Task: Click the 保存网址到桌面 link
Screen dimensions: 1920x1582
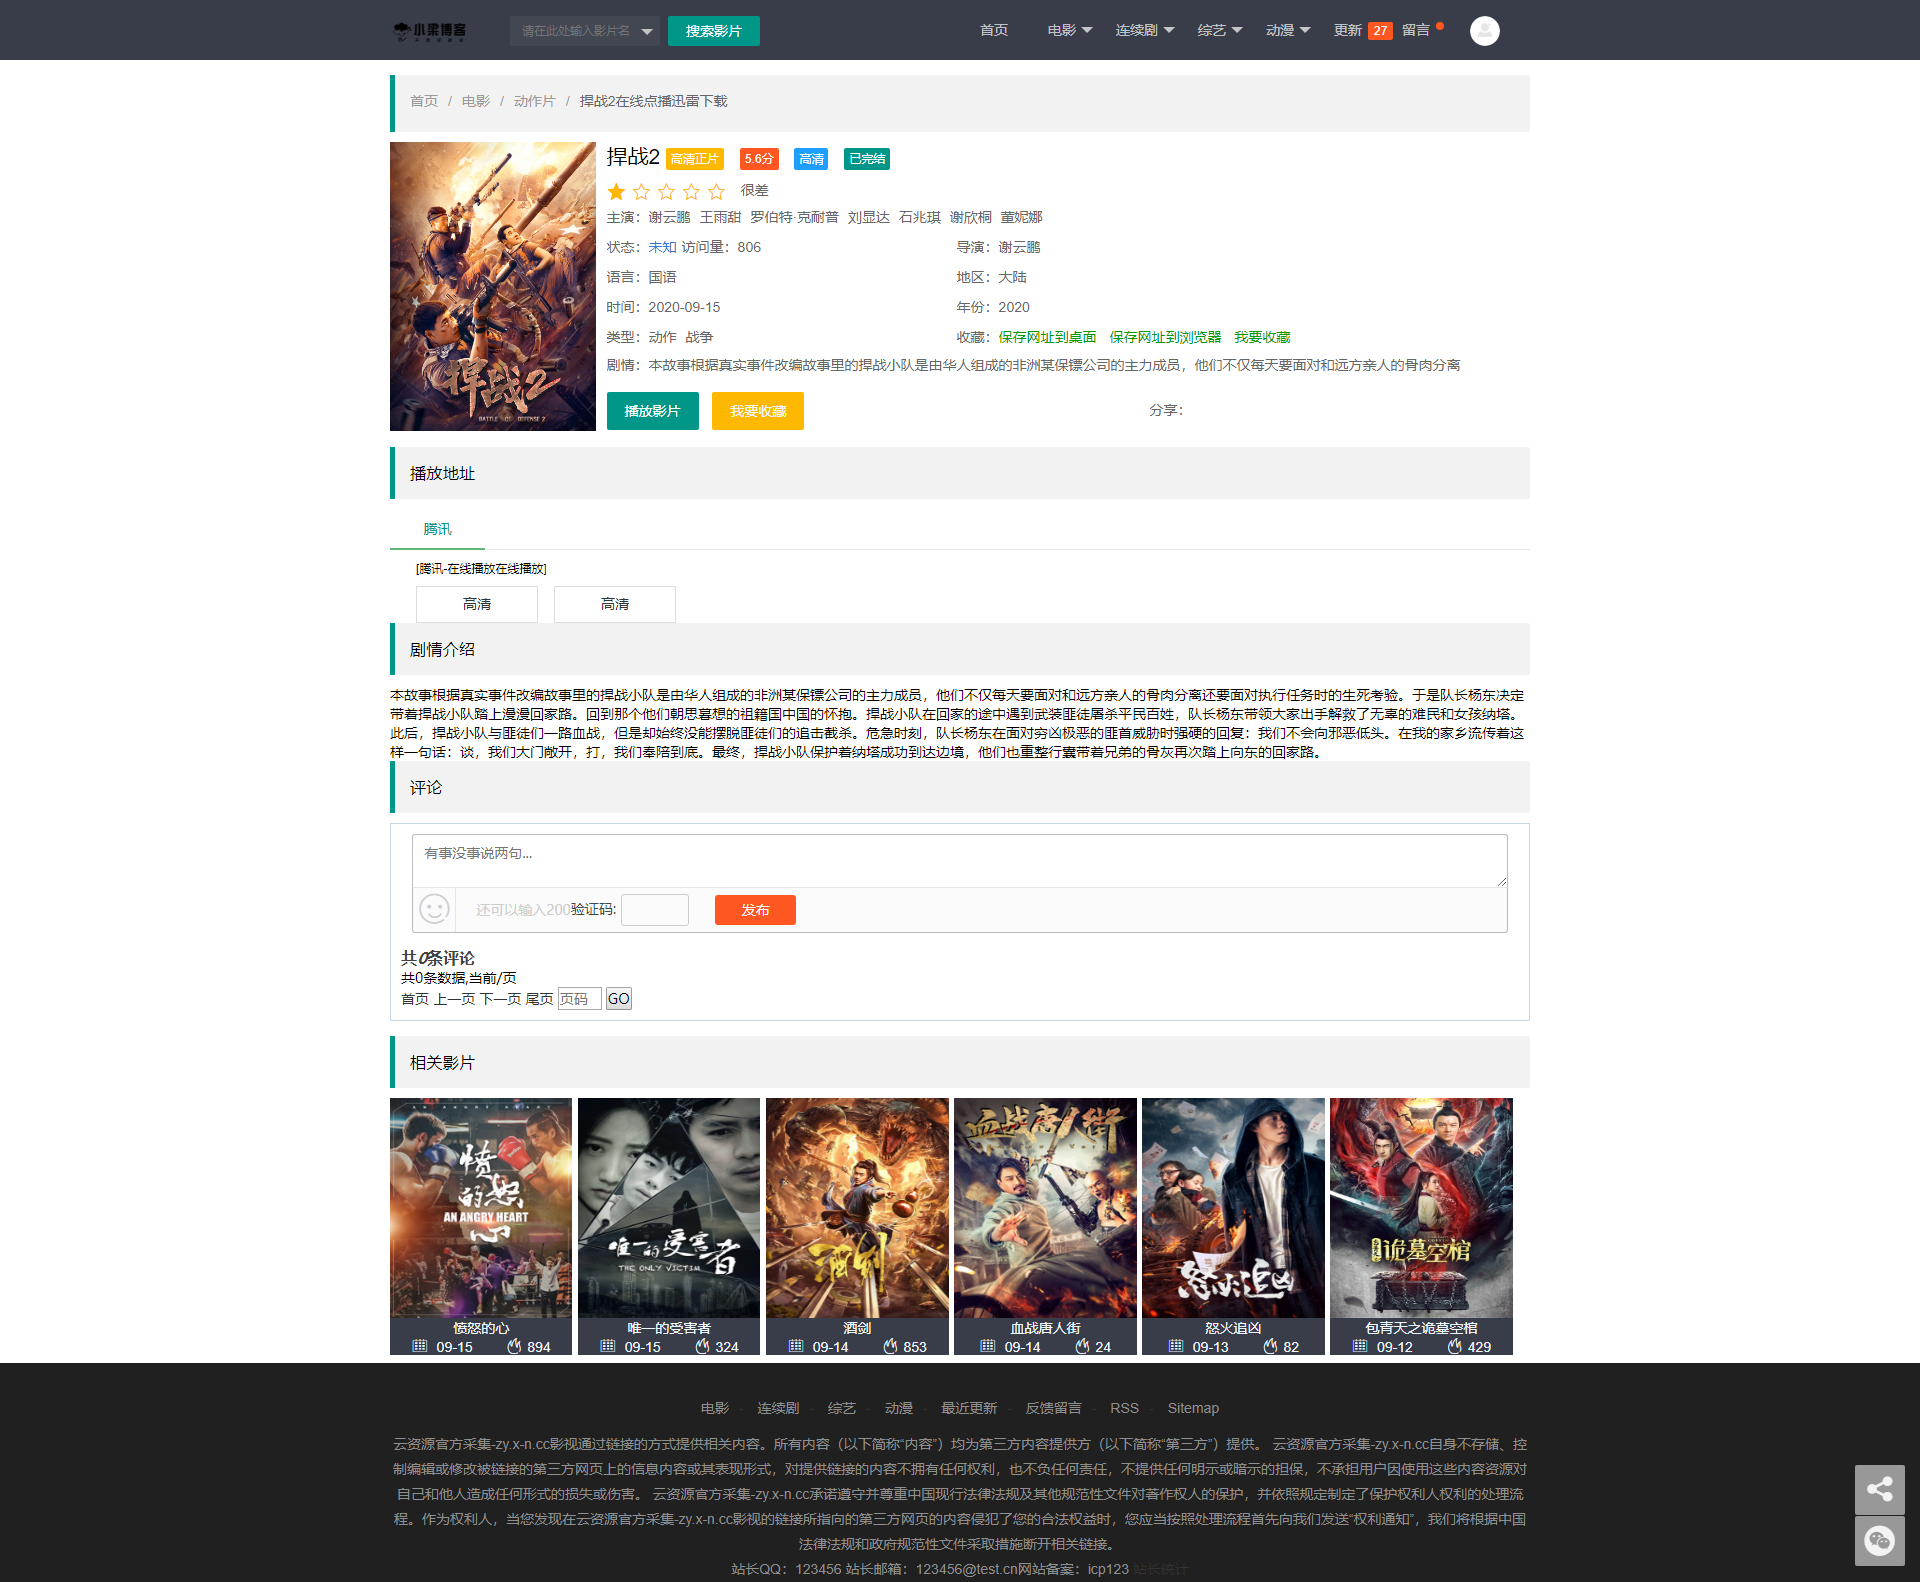Action: click(x=1047, y=337)
